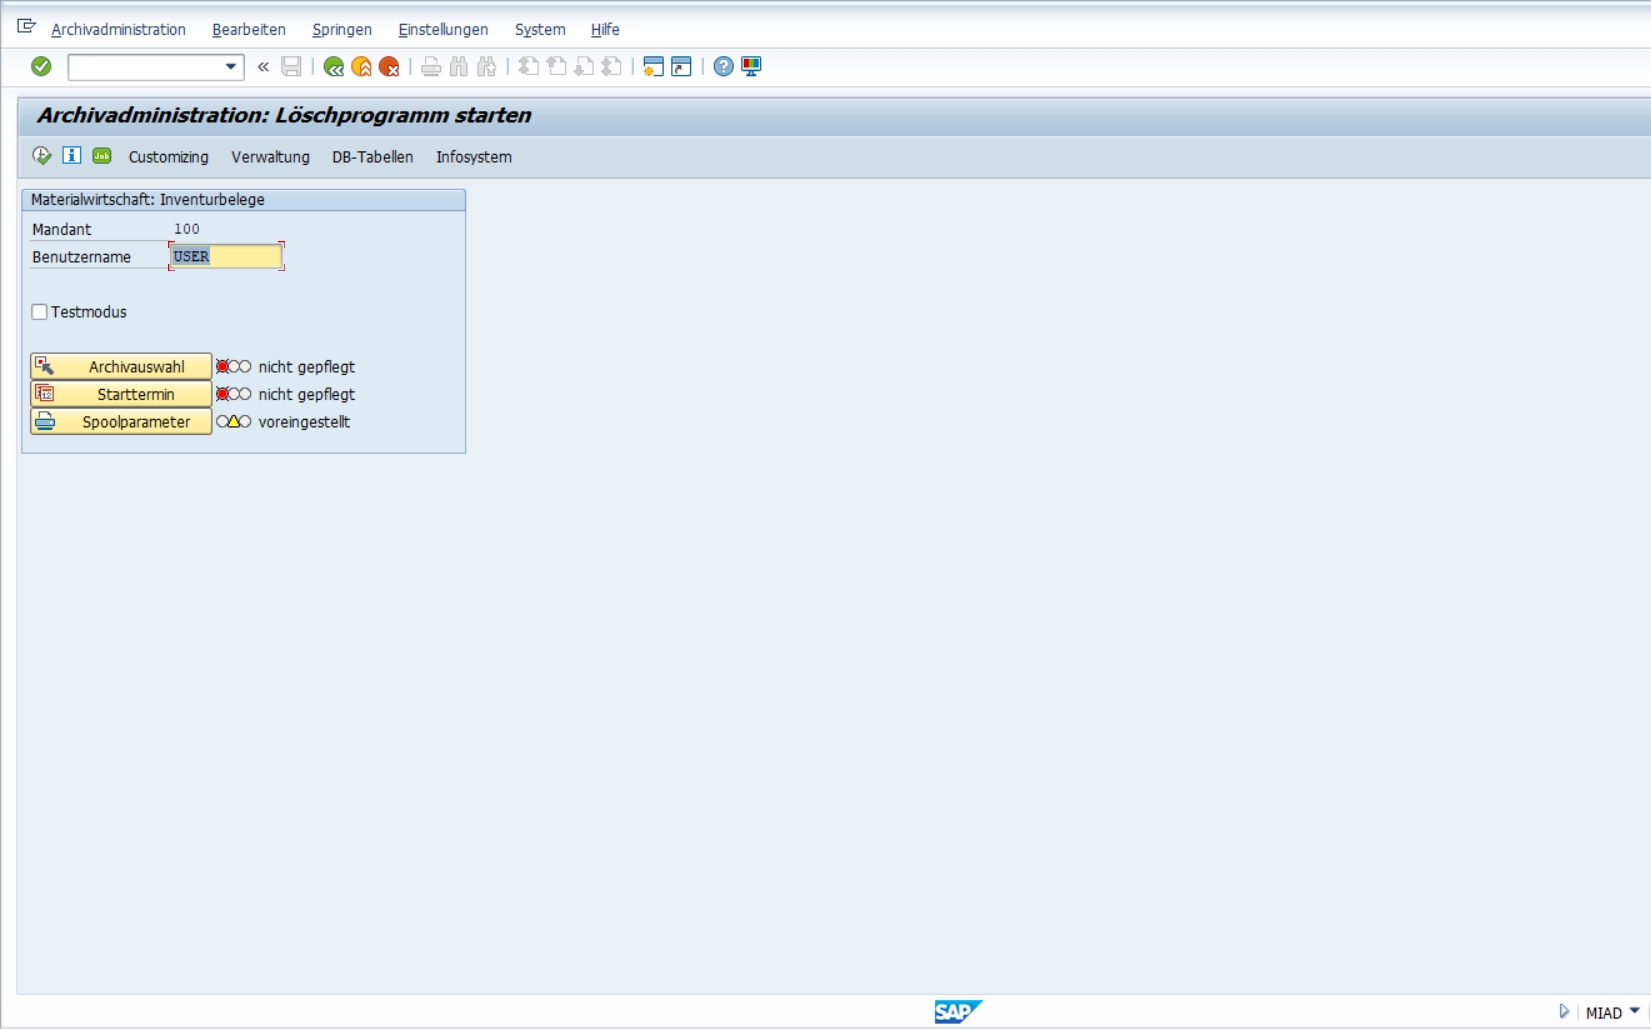Viewport: 1651px width, 1029px height.
Task: Click the Find binoculars icon
Action: [x=459, y=67]
